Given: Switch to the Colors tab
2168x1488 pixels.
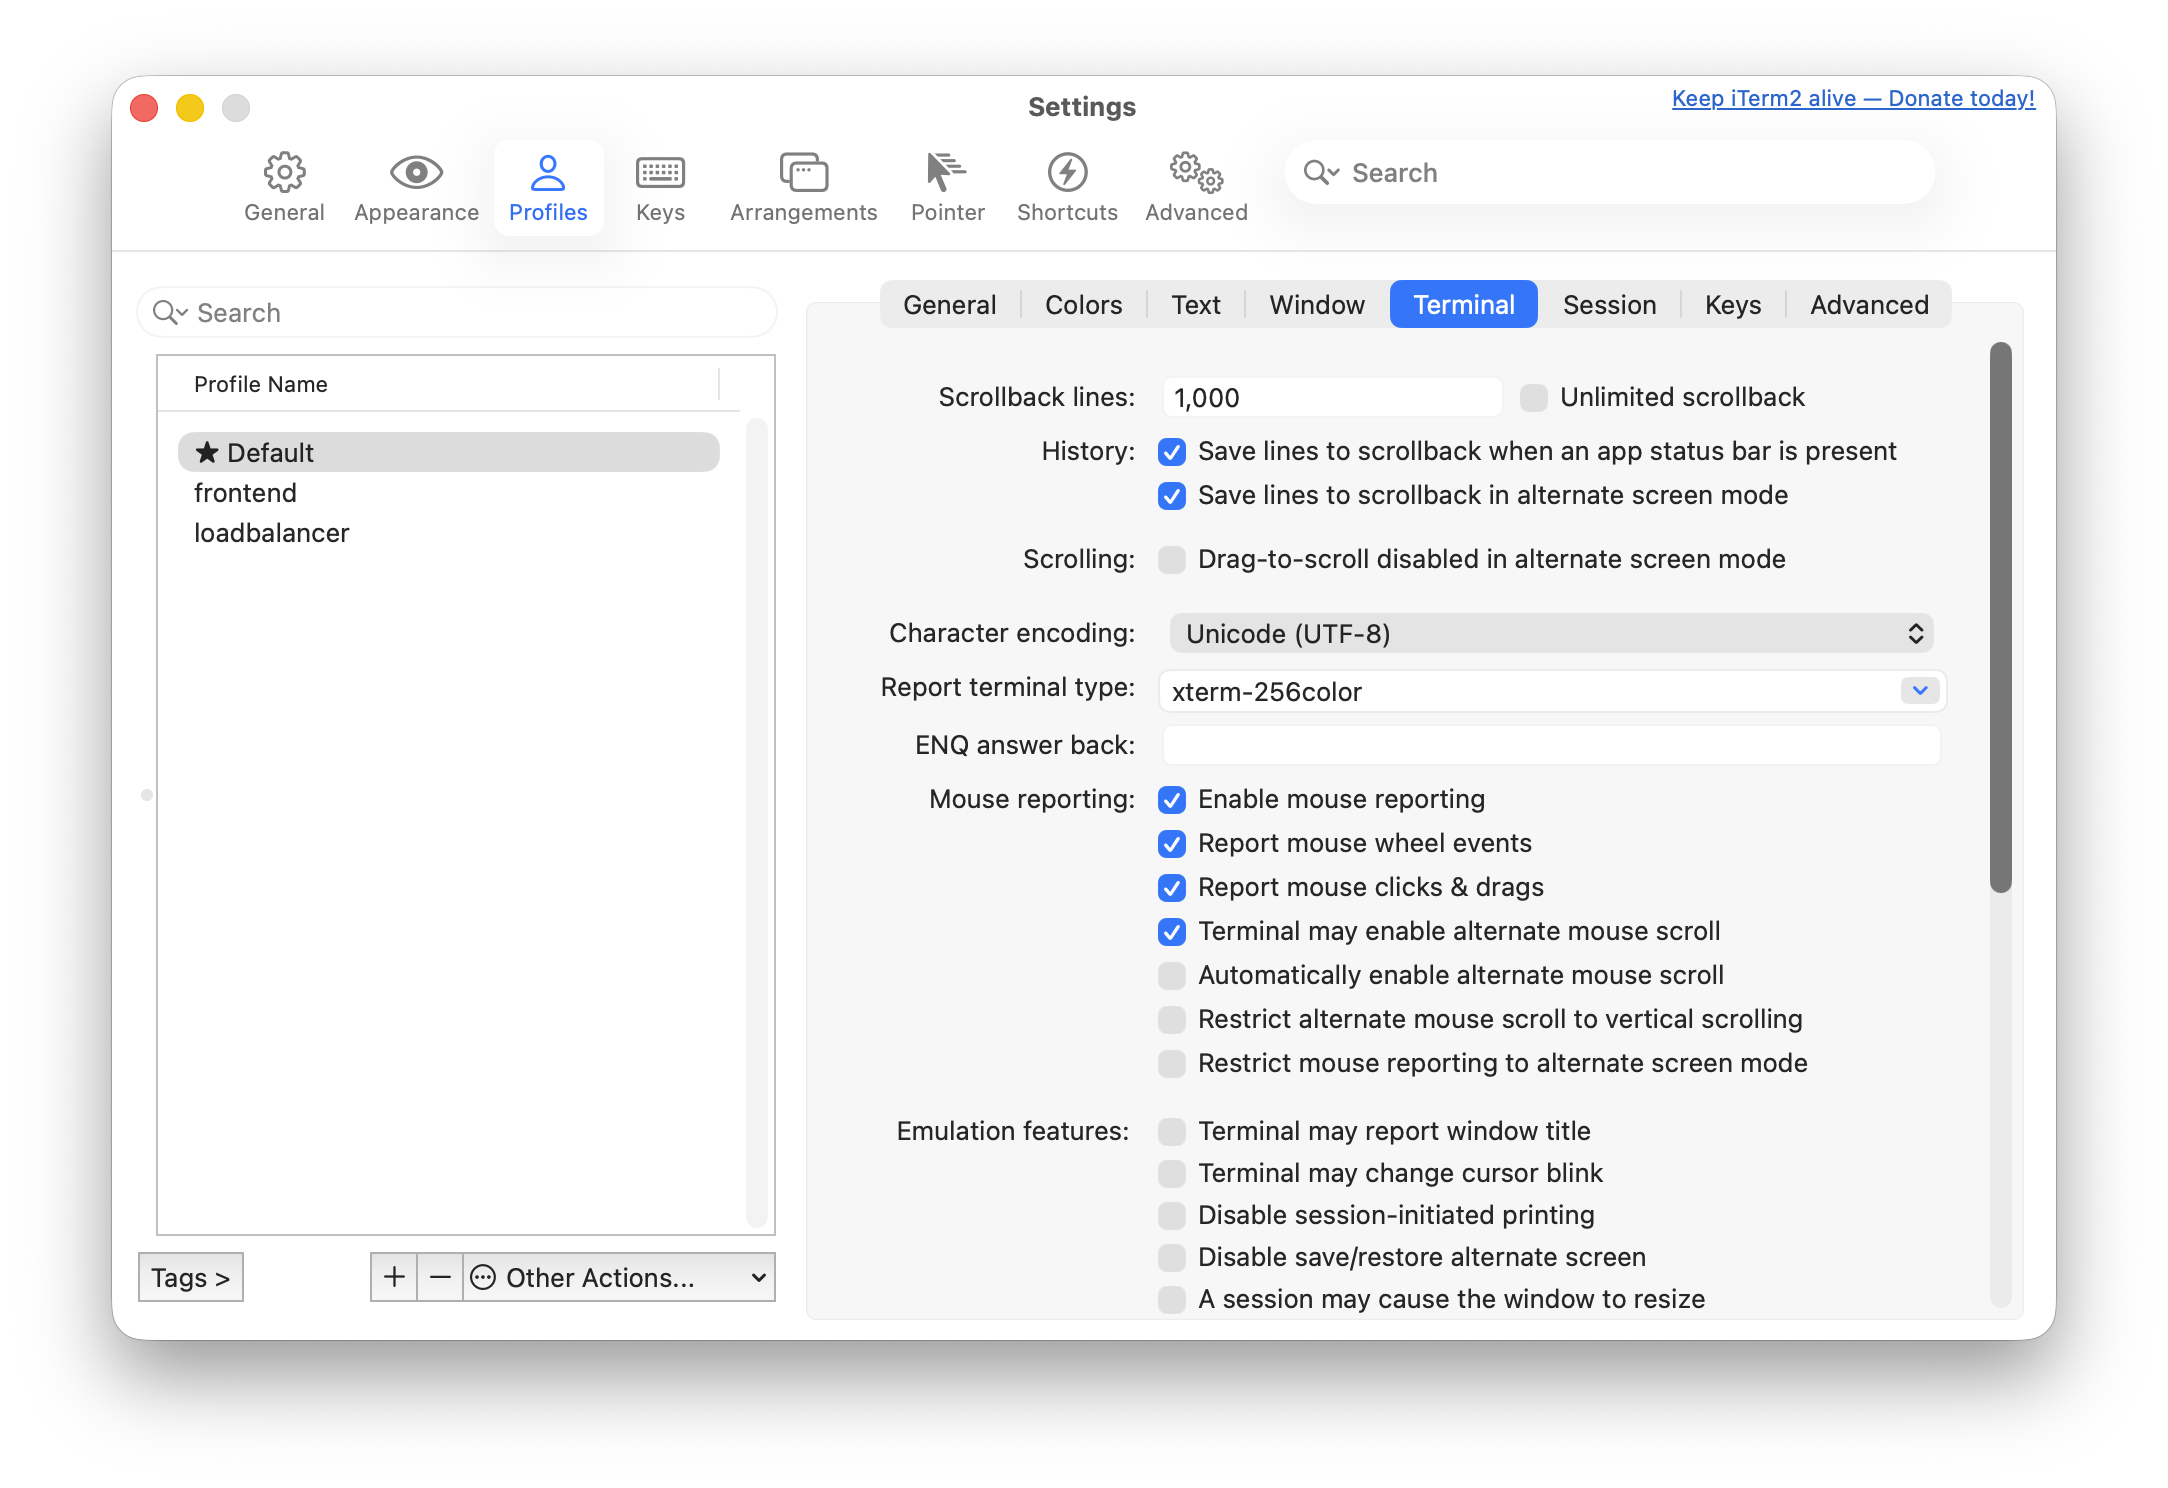Looking at the screenshot, I should coord(1083,305).
